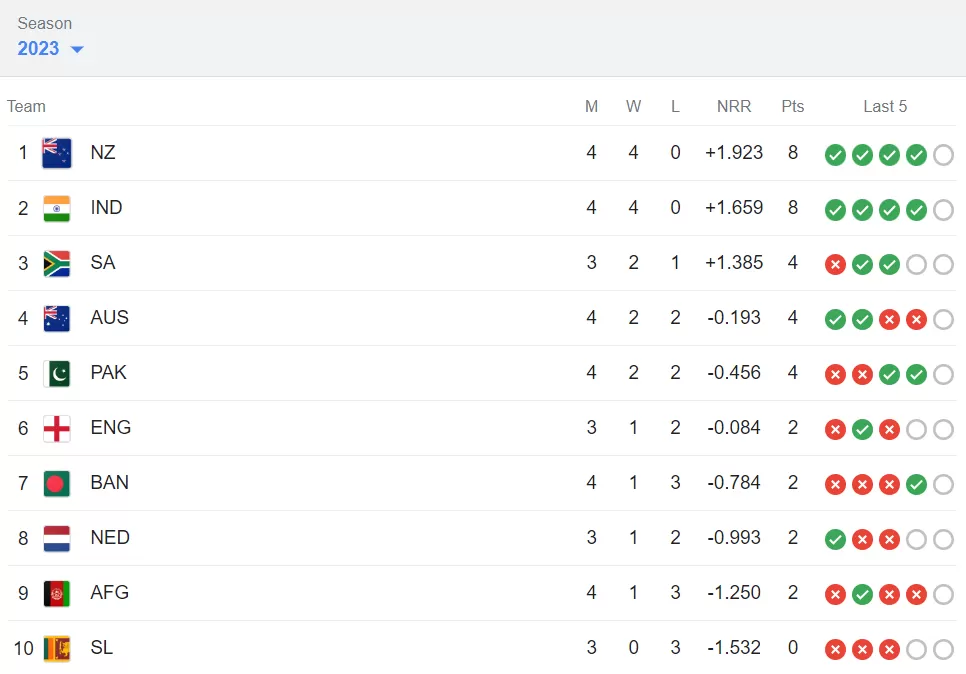Viewport: 966px width, 674px height.
Task: Click the South Africa flag icon
Action: [57, 263]
